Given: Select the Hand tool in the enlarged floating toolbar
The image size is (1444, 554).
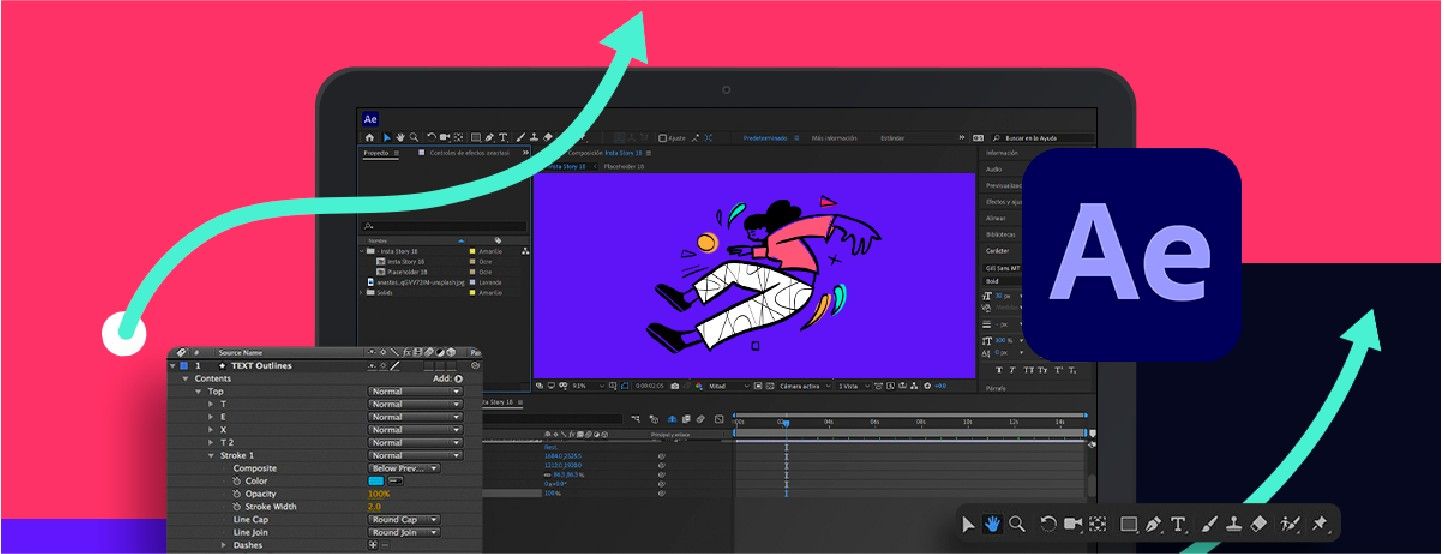Looking at the screenshot, I should (x=993, y=523).
